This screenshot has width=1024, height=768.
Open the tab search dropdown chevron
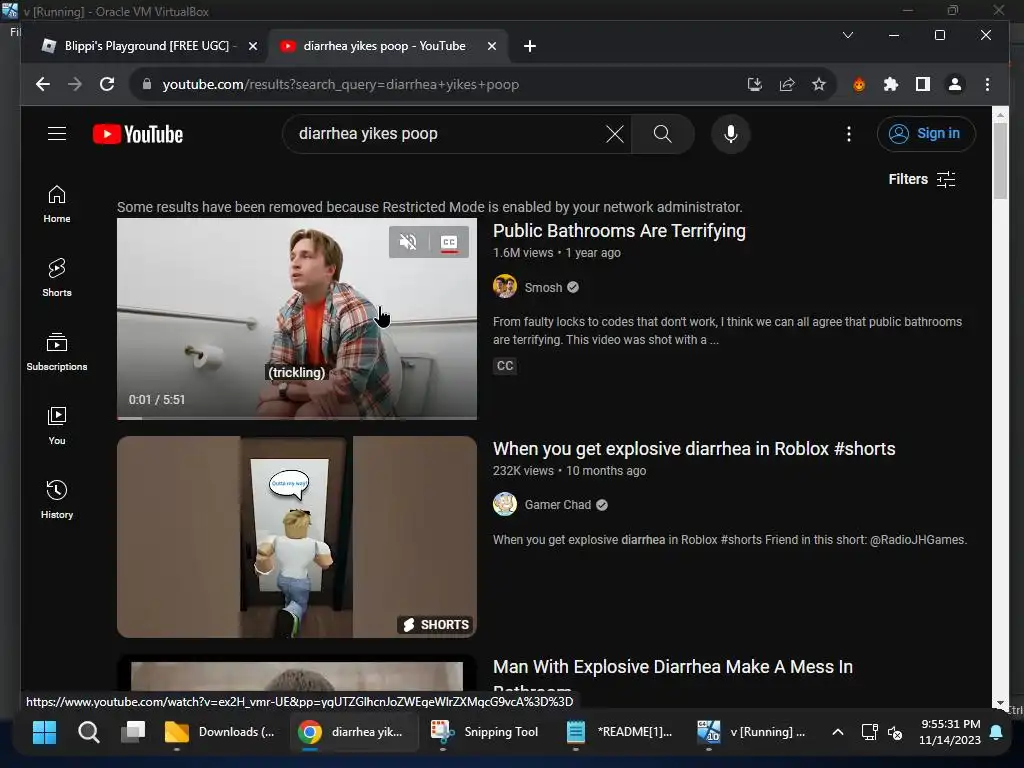pyautogui.click(x=848, y=35)
